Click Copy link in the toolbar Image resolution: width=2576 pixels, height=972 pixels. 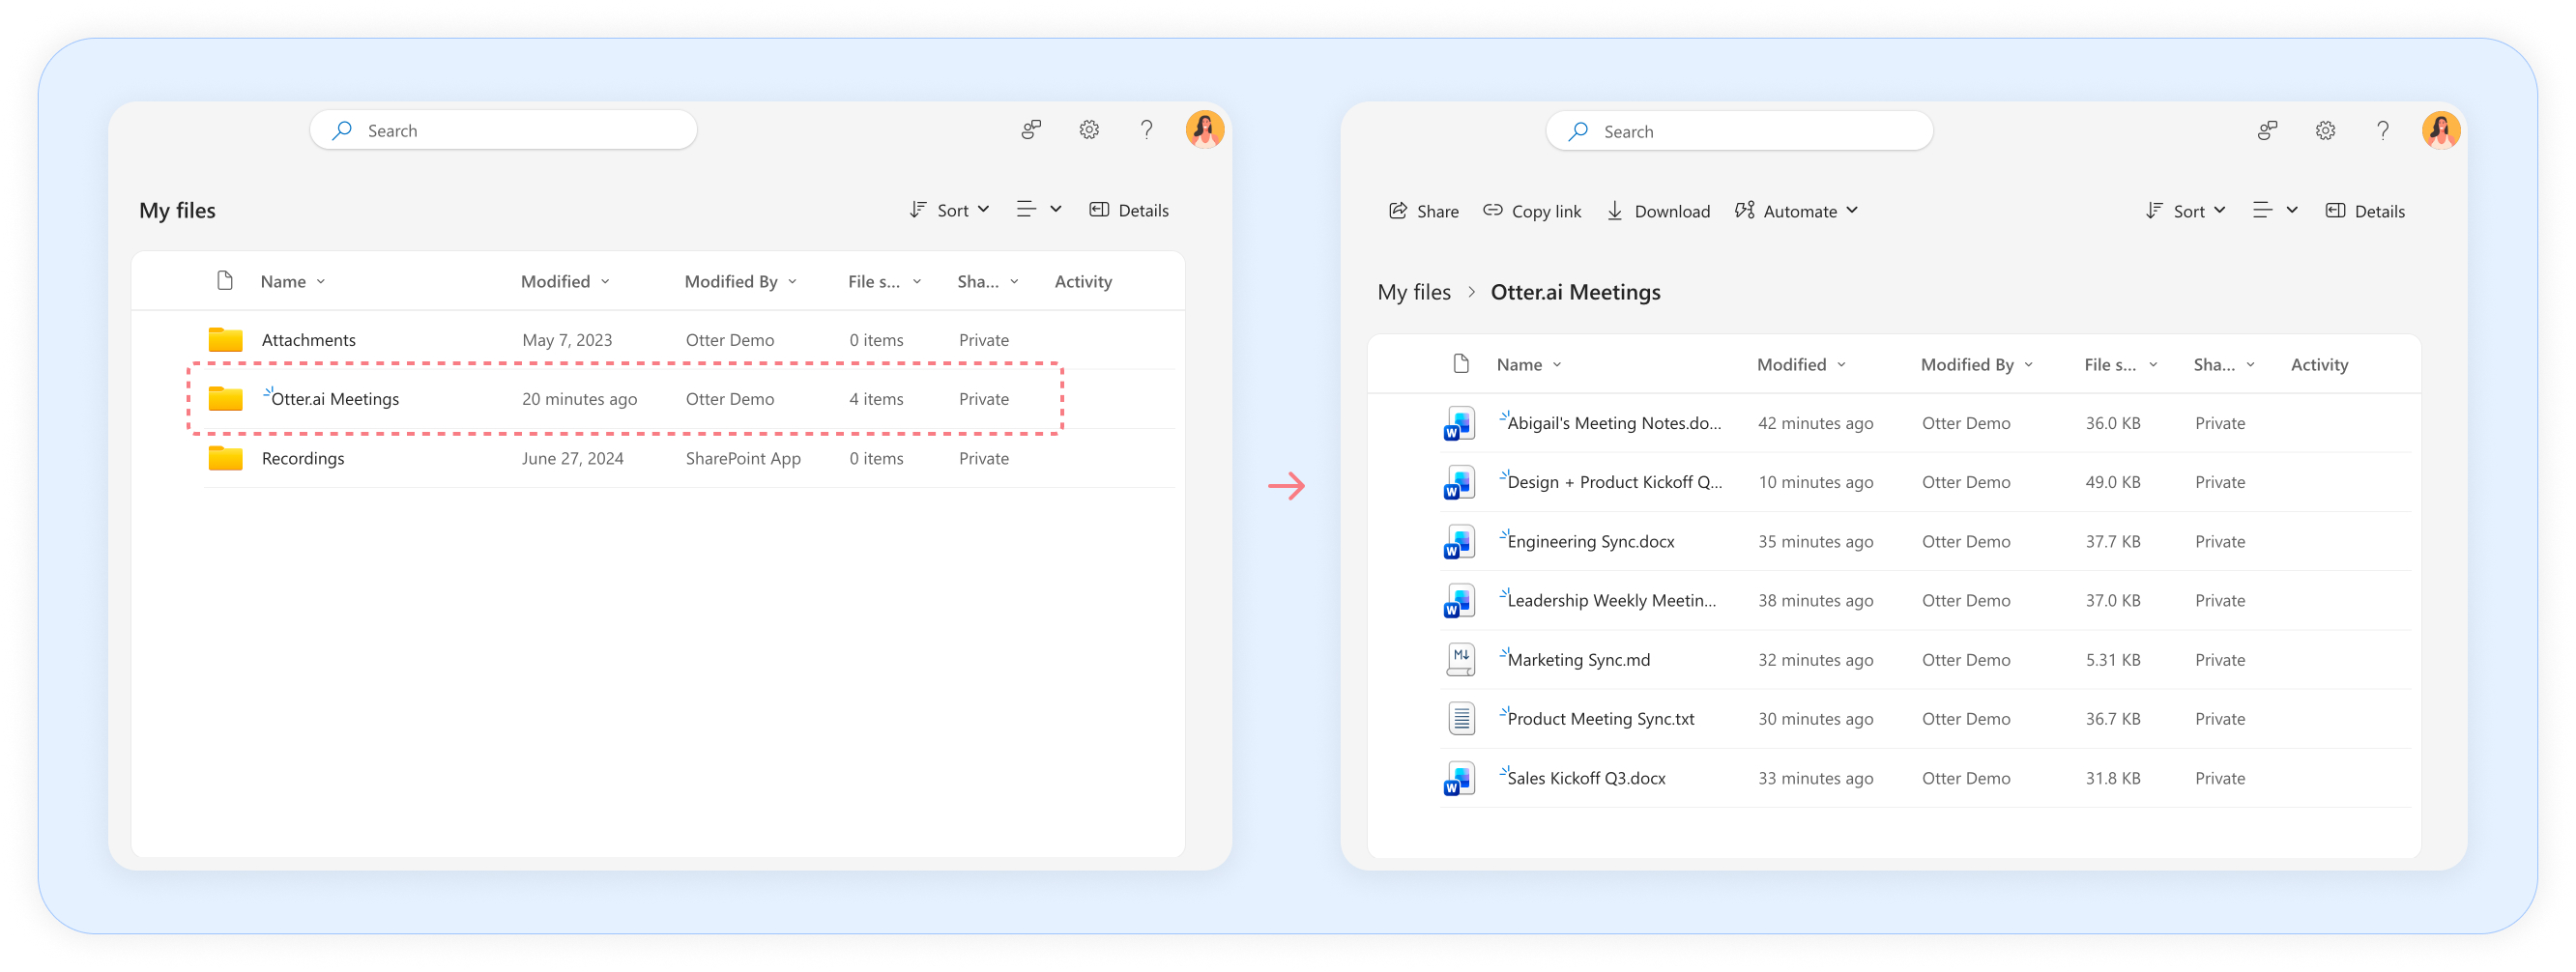[1532, 211]
